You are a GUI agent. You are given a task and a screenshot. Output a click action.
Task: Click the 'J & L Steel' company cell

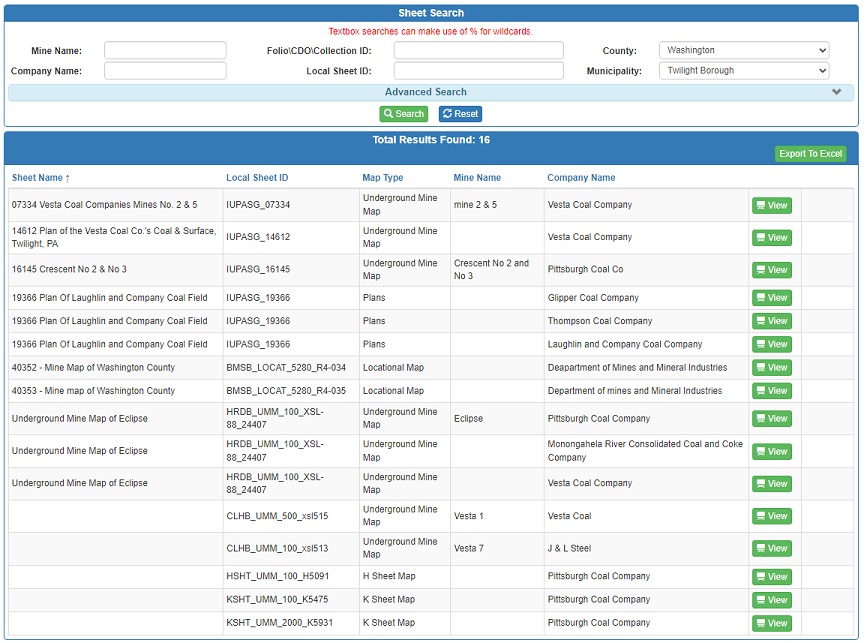click(569, 548)
